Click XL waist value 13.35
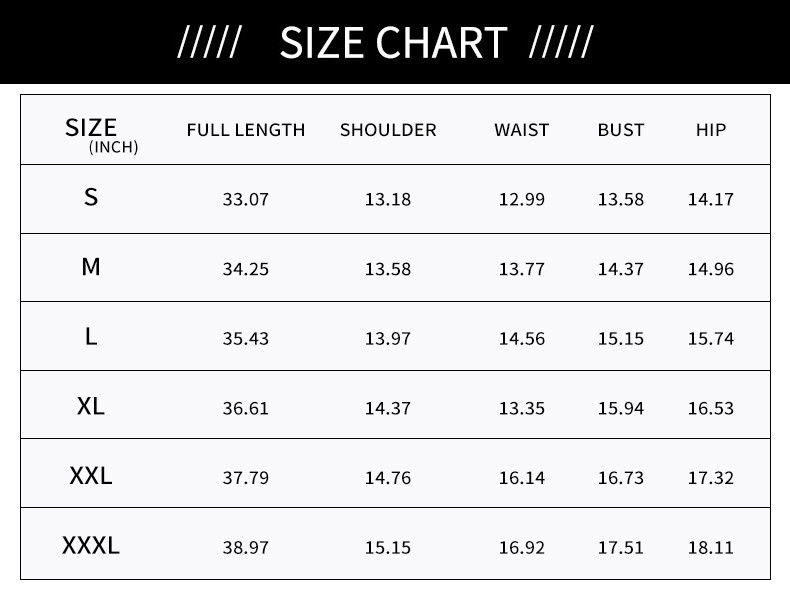This screenshot has height=594, width=790. [521, 408]
